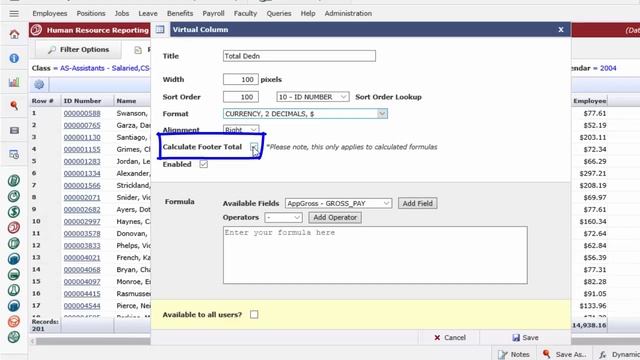Open the gray card icon in sidebar
This screenshot has width=640, height=360.
14,131
